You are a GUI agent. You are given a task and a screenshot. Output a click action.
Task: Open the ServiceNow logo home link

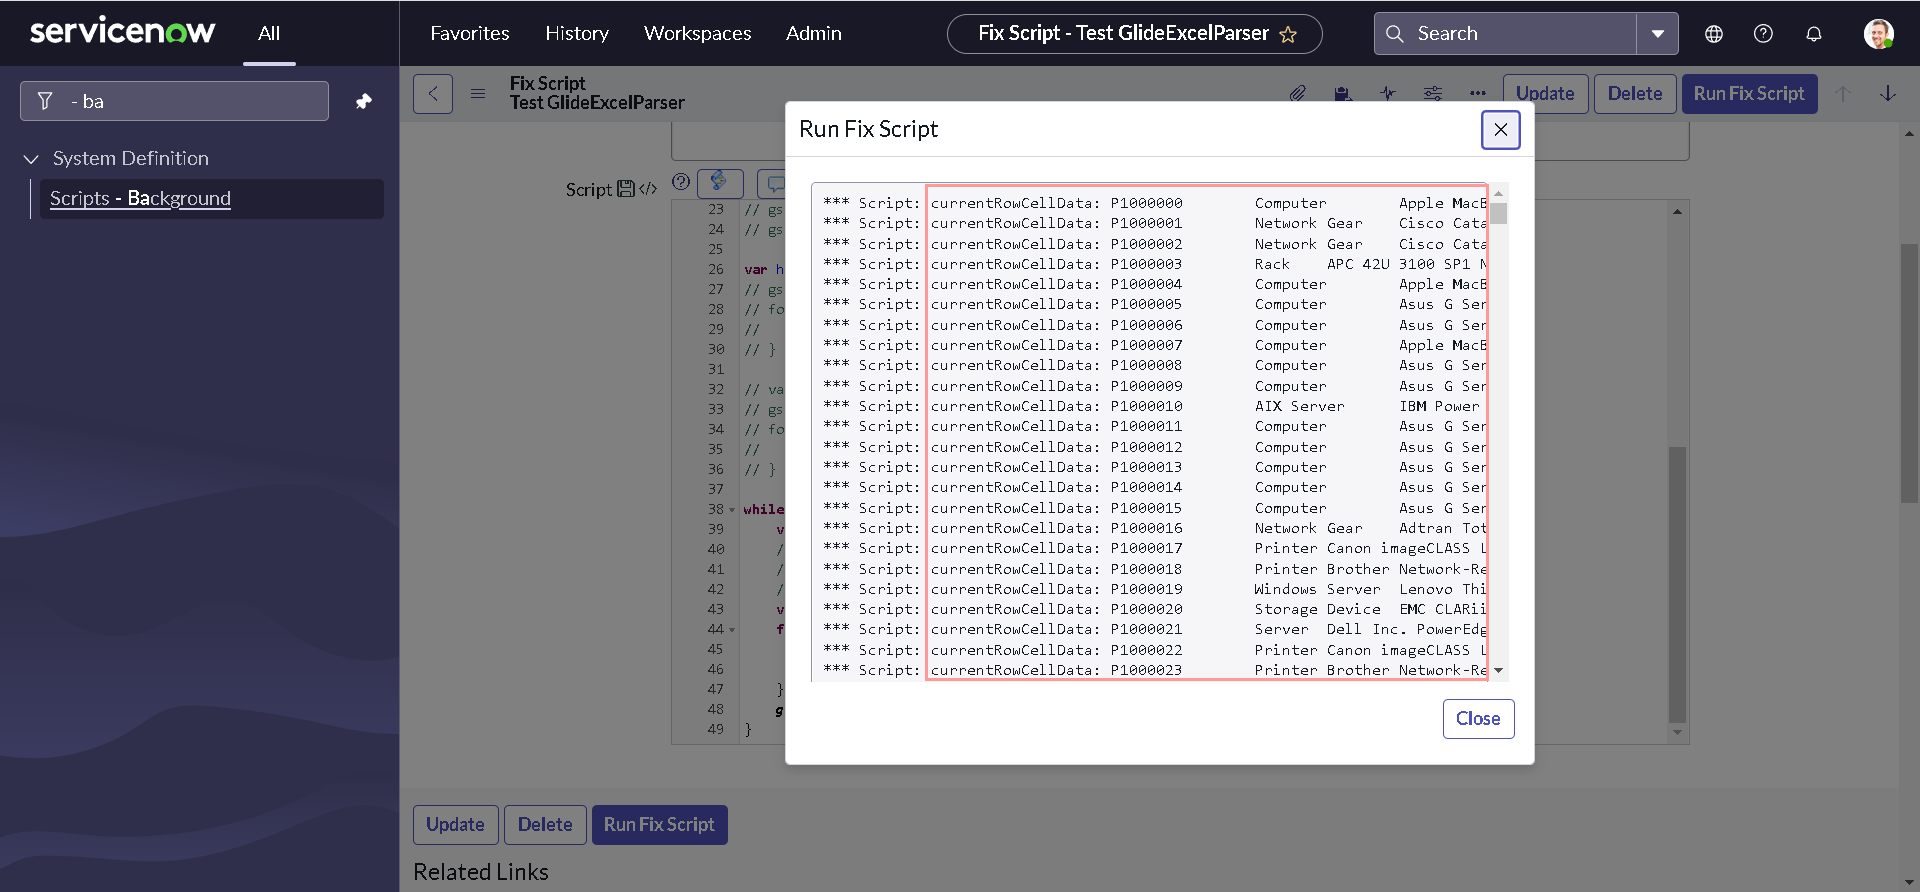point(122,32)
